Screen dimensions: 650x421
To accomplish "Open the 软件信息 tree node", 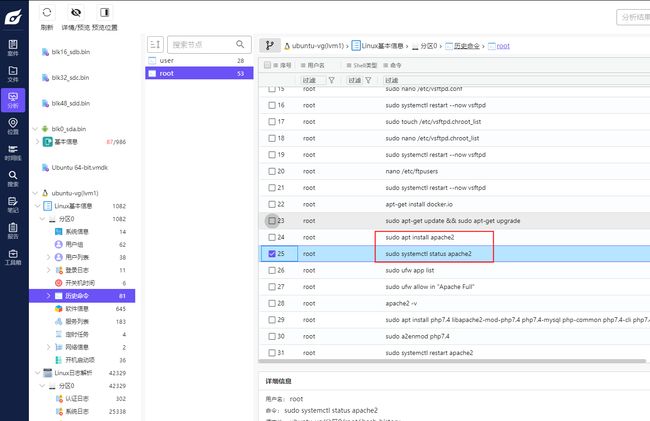I will click(77, 309).
